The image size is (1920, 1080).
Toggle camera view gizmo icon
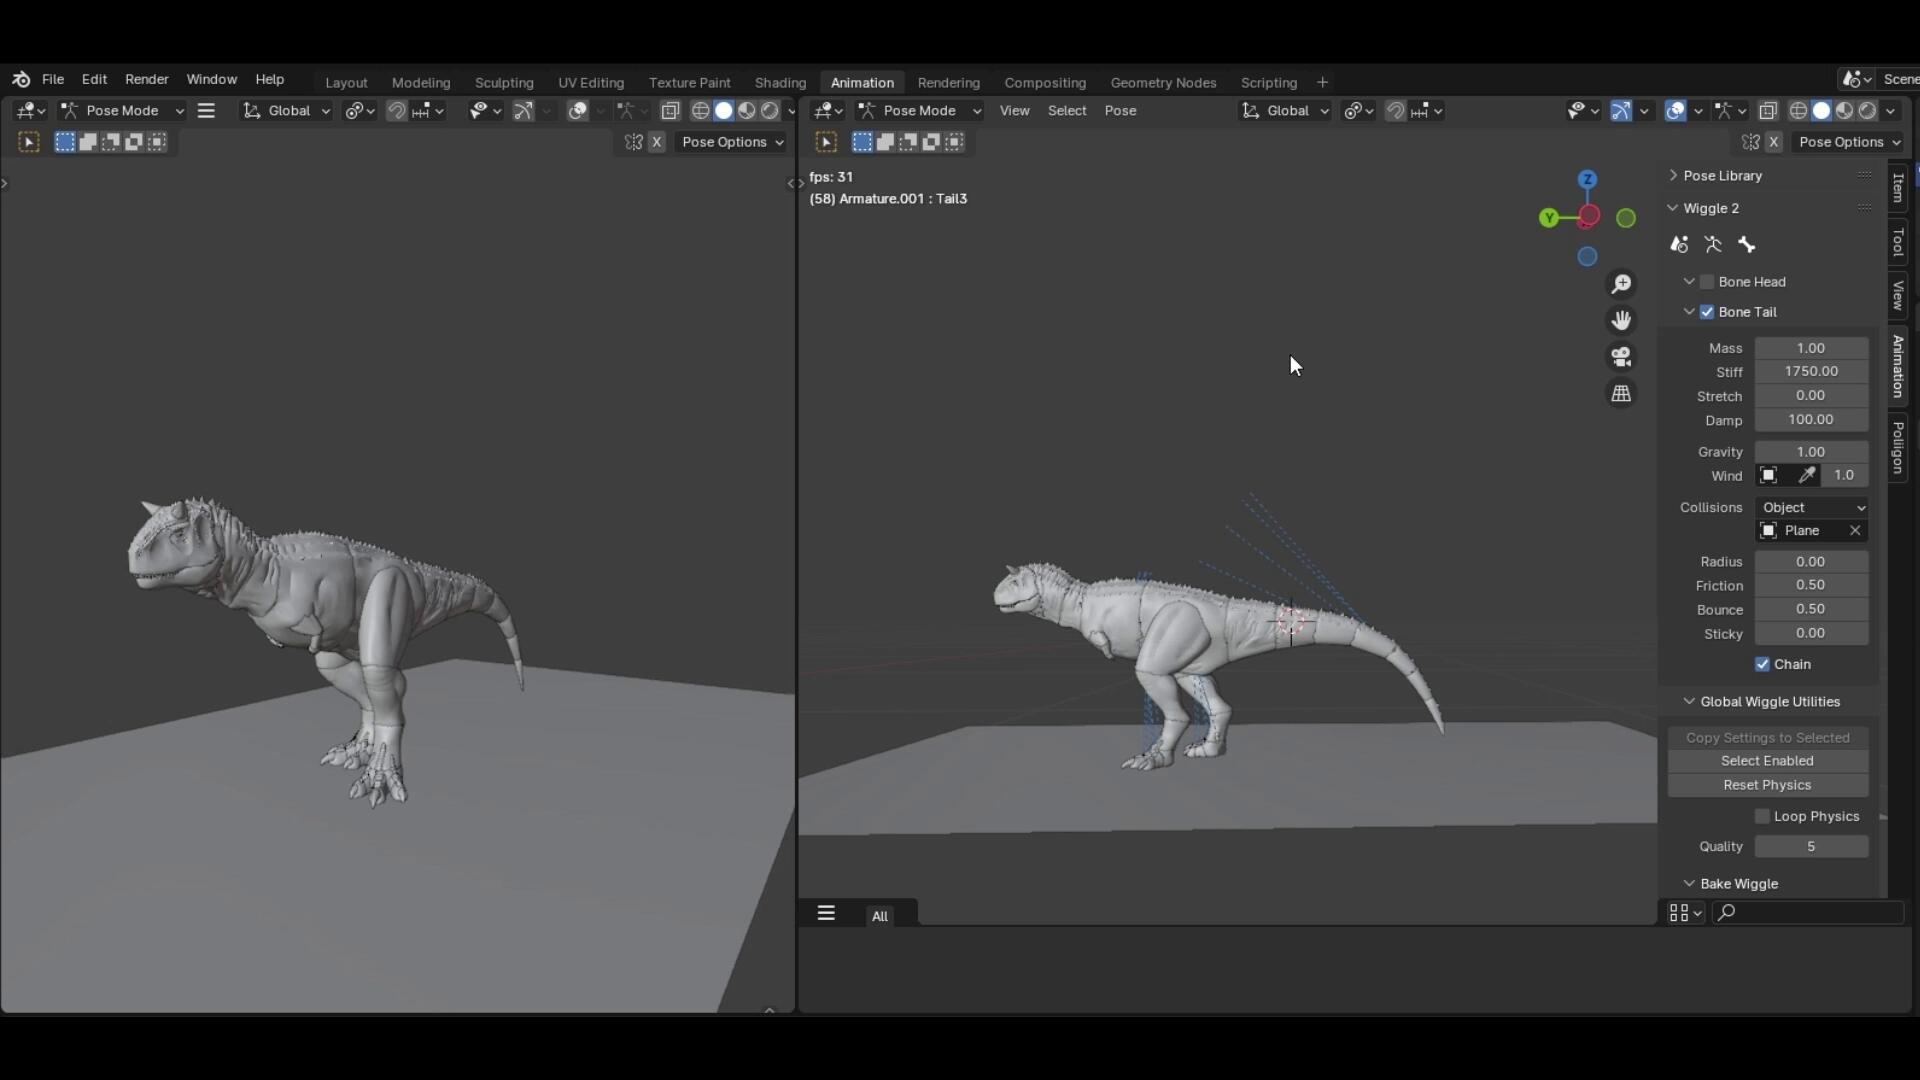pyautogui.click(x=1621, y=357)
